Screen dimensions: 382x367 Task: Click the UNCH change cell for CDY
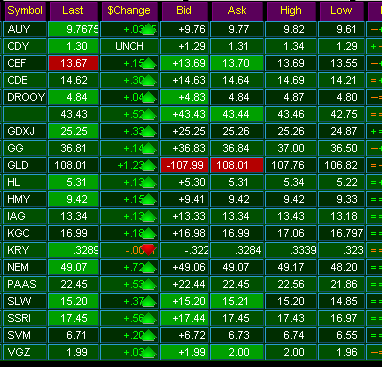point(129,46)
